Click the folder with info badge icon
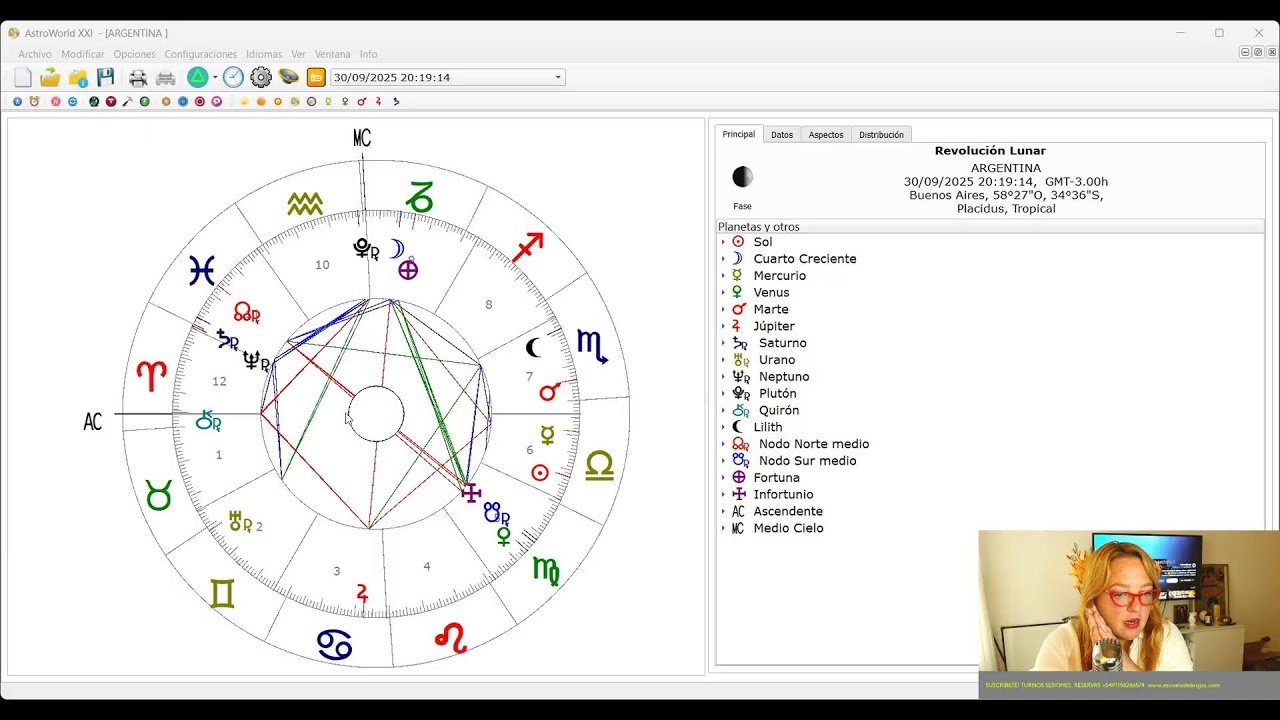1280x720 pixels. pos(78,77)
